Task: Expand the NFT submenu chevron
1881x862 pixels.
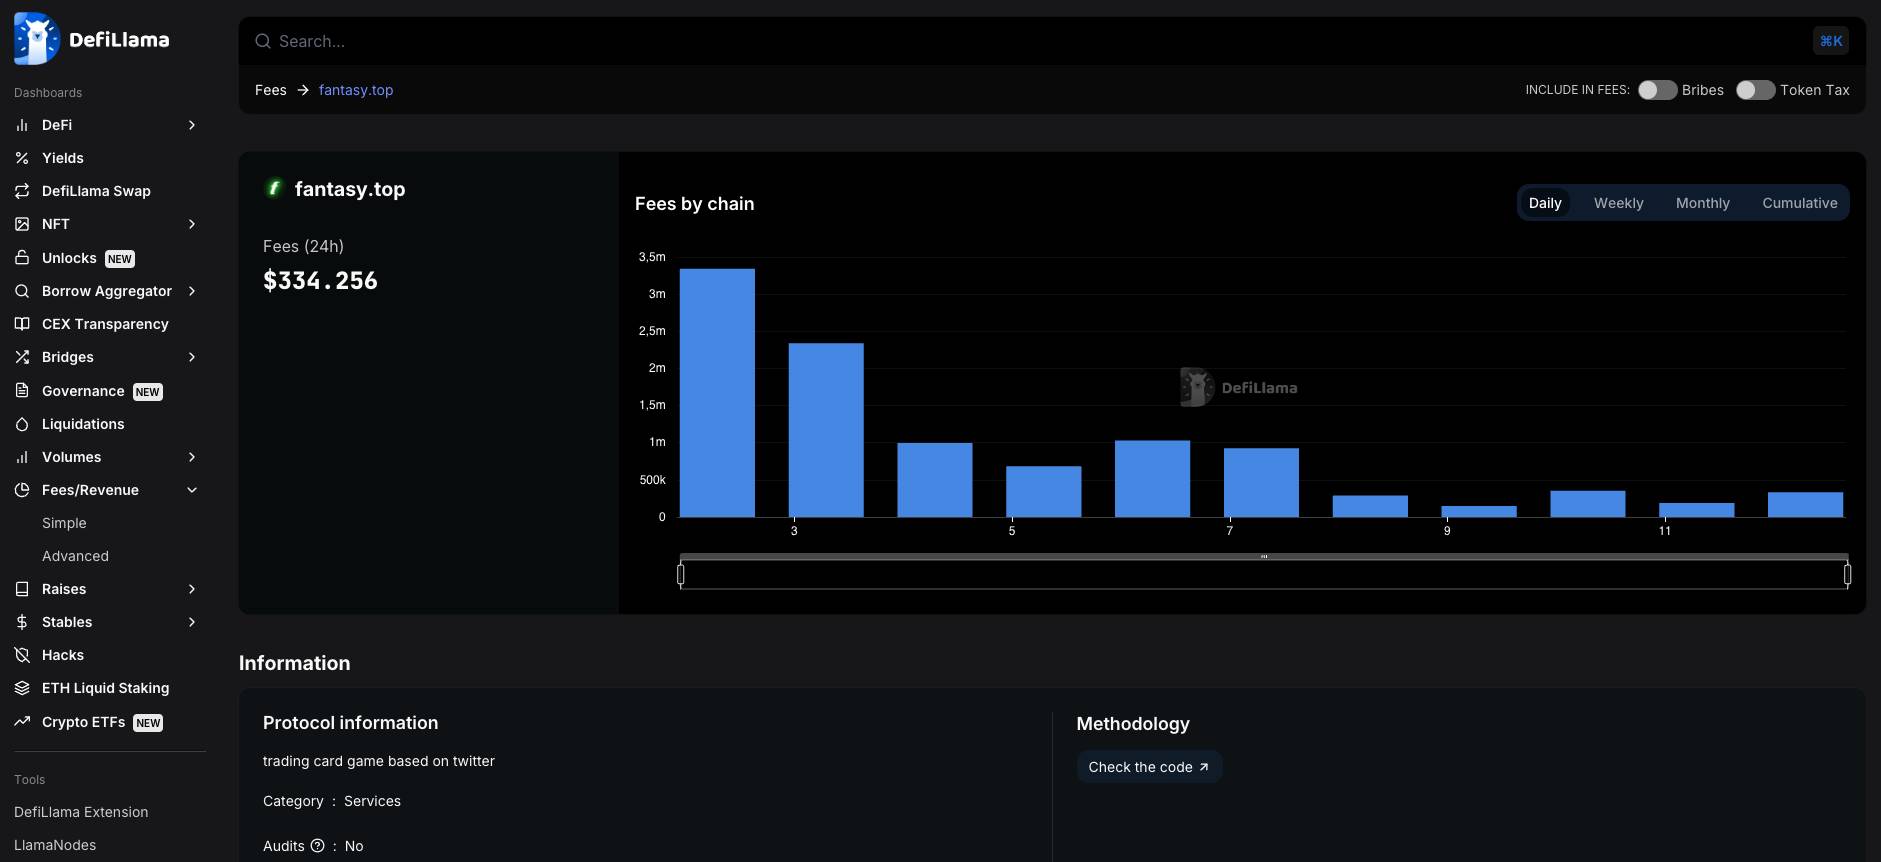Action: [x=192, y=224]
